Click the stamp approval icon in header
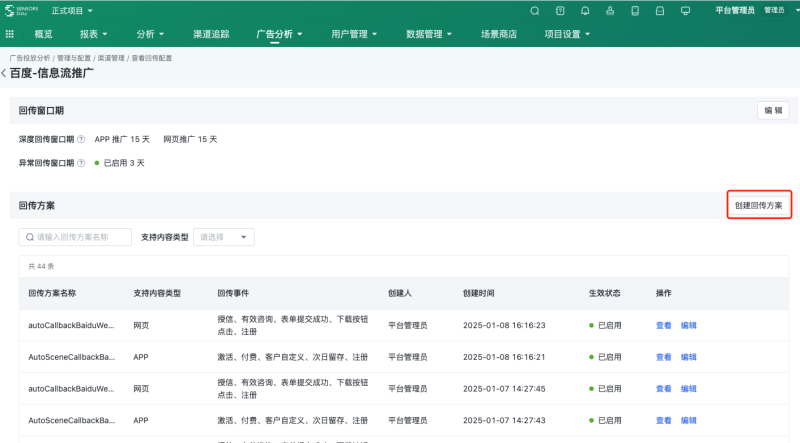Screen dimensions: 800x443 [610, 11]
